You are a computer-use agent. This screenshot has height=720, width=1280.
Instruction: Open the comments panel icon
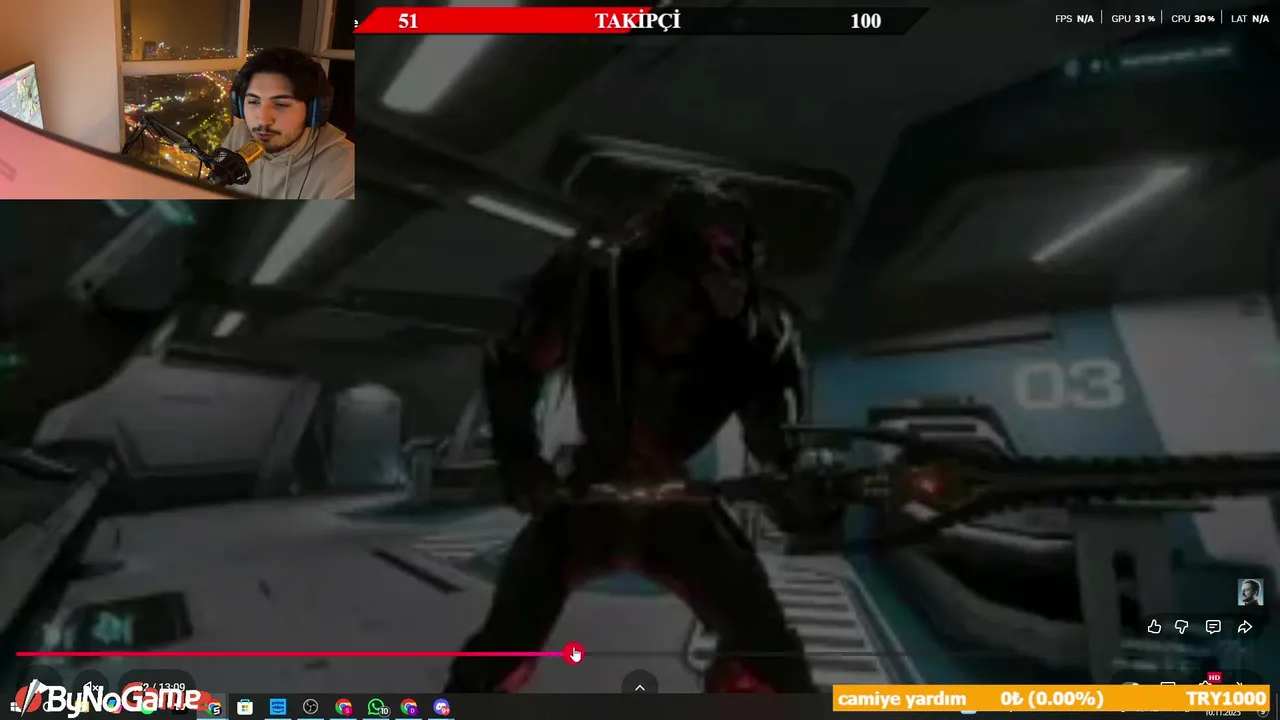point(1213,627)
